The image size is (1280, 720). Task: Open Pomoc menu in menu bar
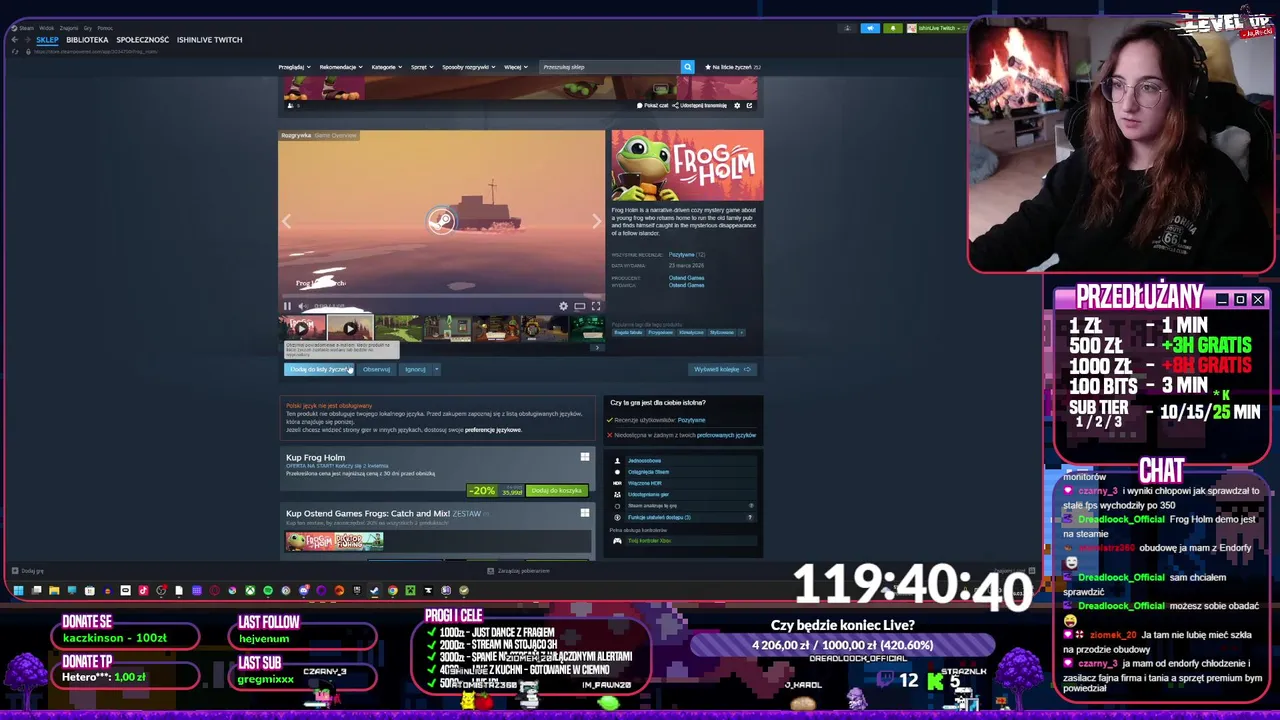[104, 28]
